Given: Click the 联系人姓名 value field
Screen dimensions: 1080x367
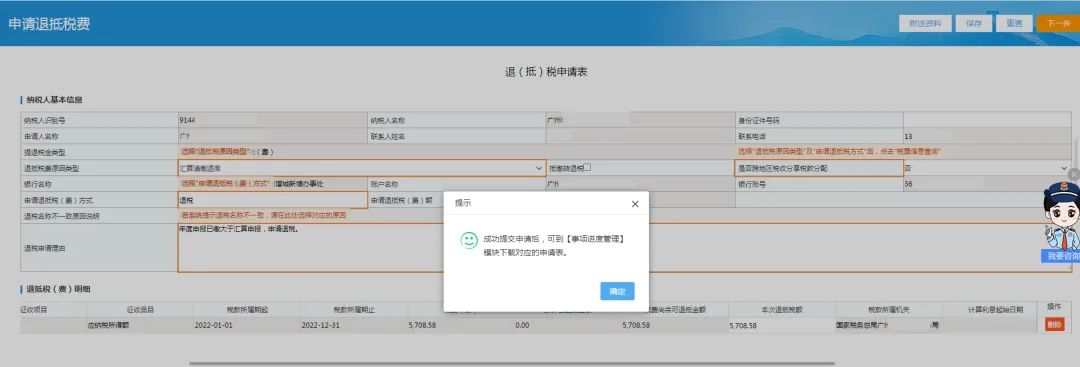Looking at the screenshot, I should [640, 136].
